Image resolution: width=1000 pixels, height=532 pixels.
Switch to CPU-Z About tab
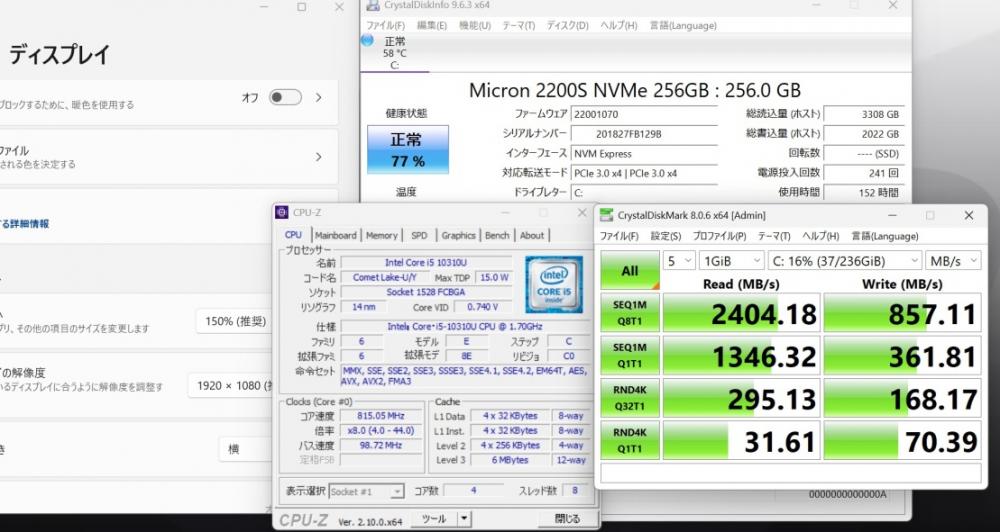click(x=532, y=235)
